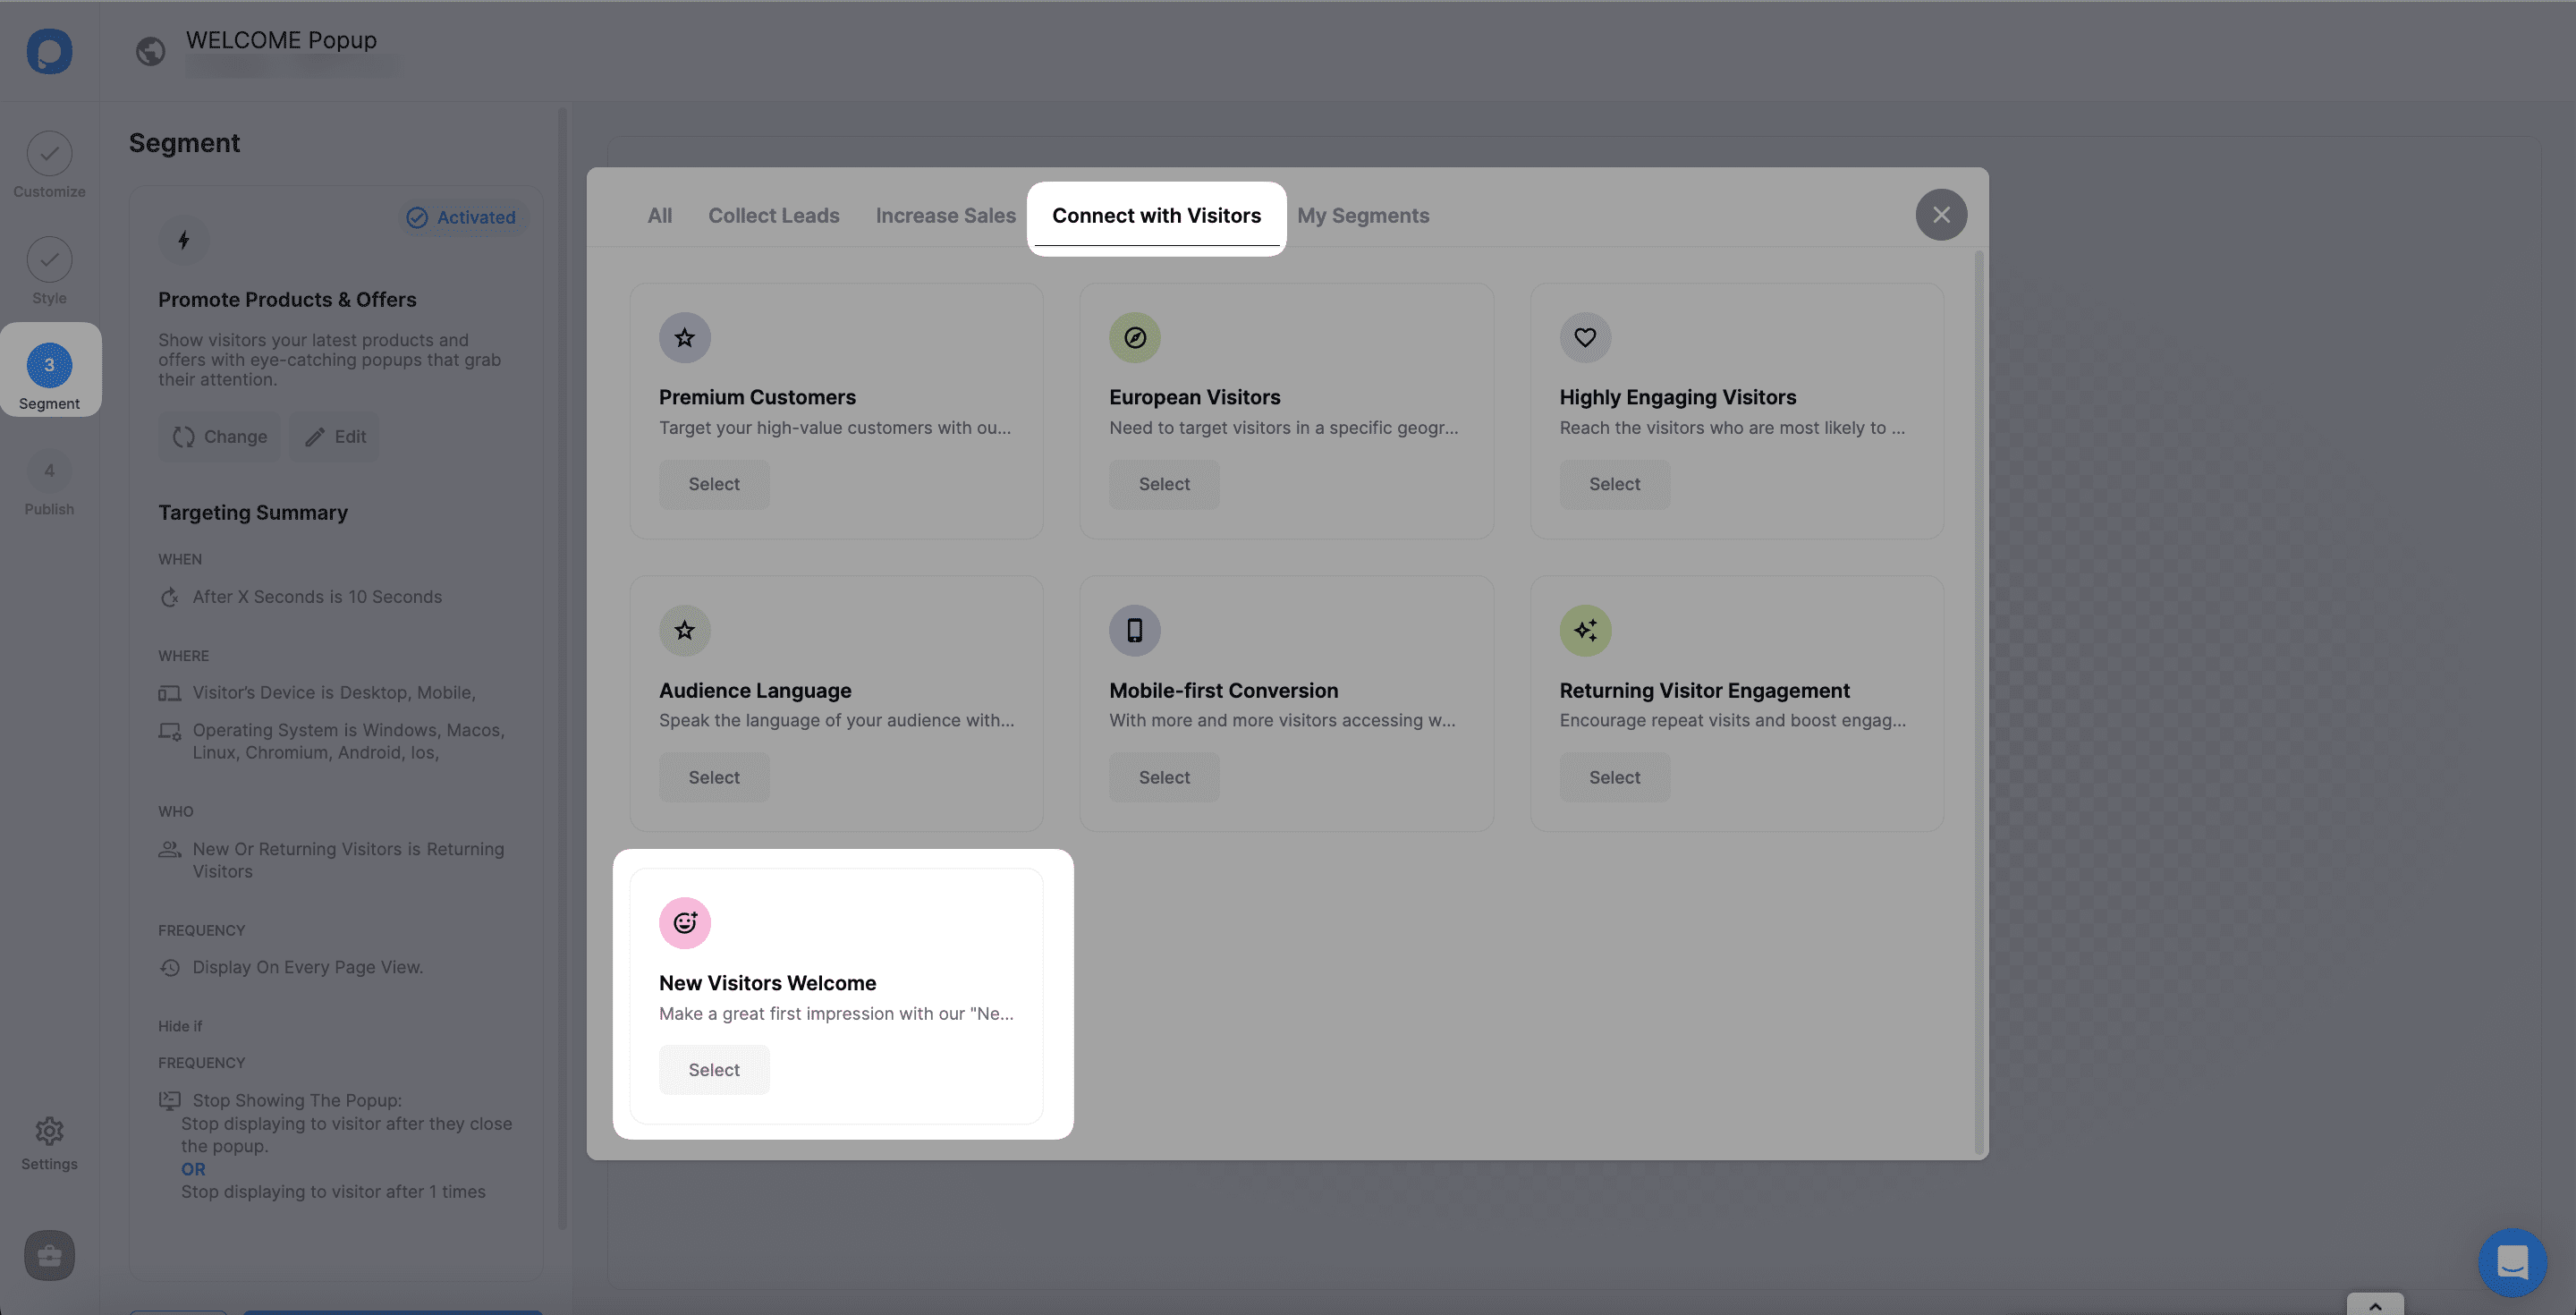Click the blue OR condition text
Image resolution: width=2576 pixels, height=1315 pixels.
pyautogui.click(x=193, y=1169)
